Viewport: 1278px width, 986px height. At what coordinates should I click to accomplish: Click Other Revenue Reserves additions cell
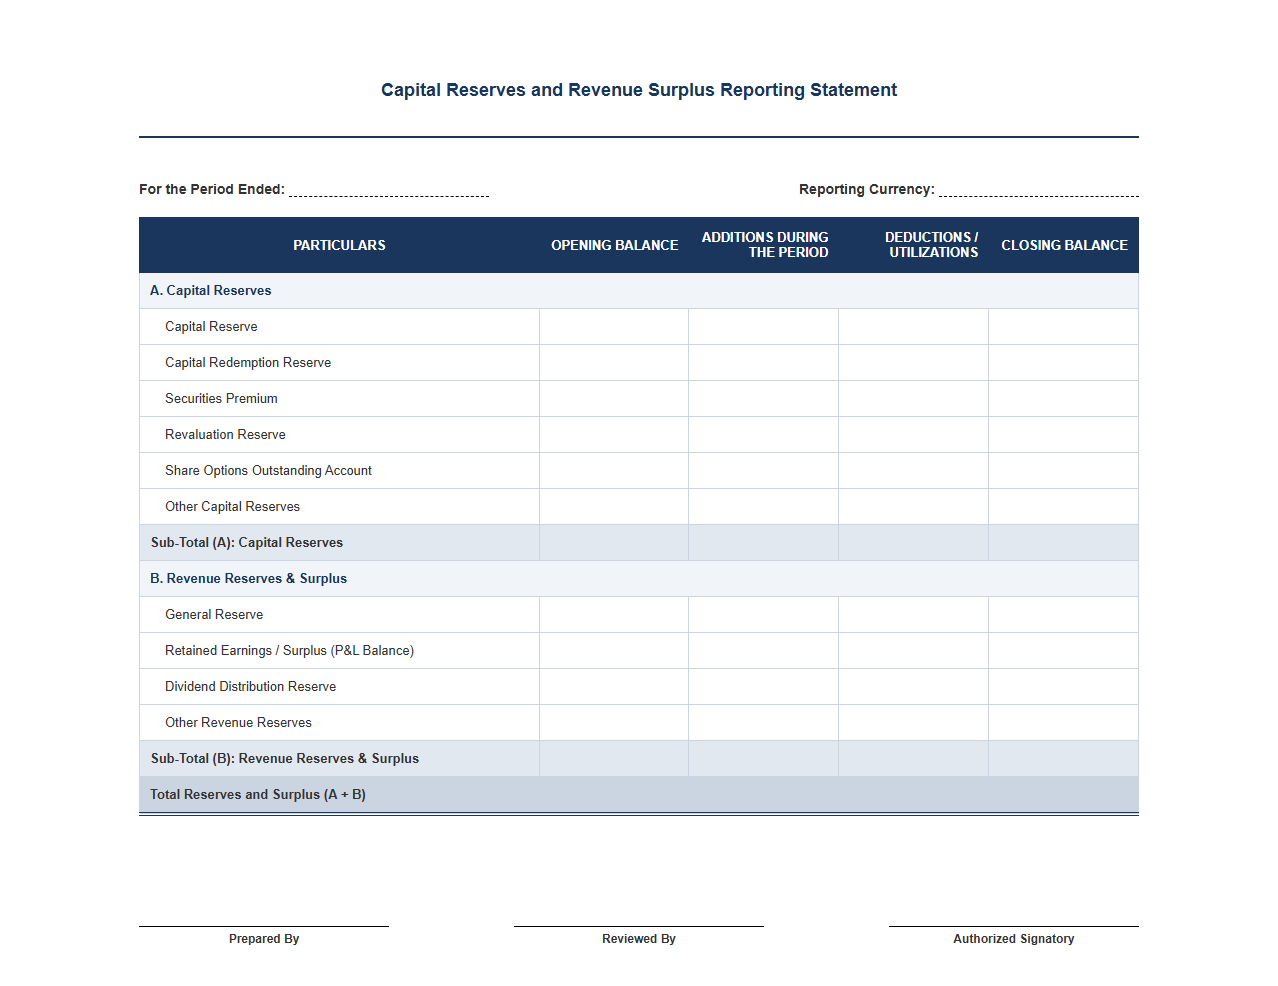[x=764, y=723]
